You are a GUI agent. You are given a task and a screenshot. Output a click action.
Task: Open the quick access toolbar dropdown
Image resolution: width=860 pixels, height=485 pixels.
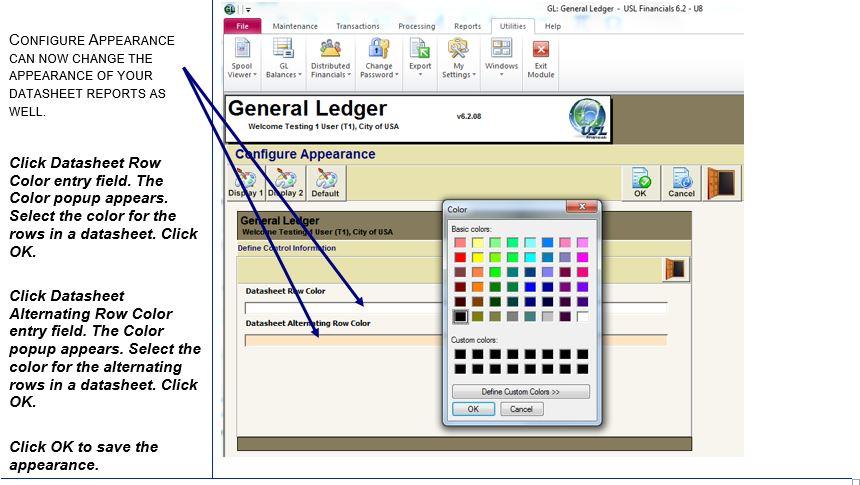[x=248, y=9]
